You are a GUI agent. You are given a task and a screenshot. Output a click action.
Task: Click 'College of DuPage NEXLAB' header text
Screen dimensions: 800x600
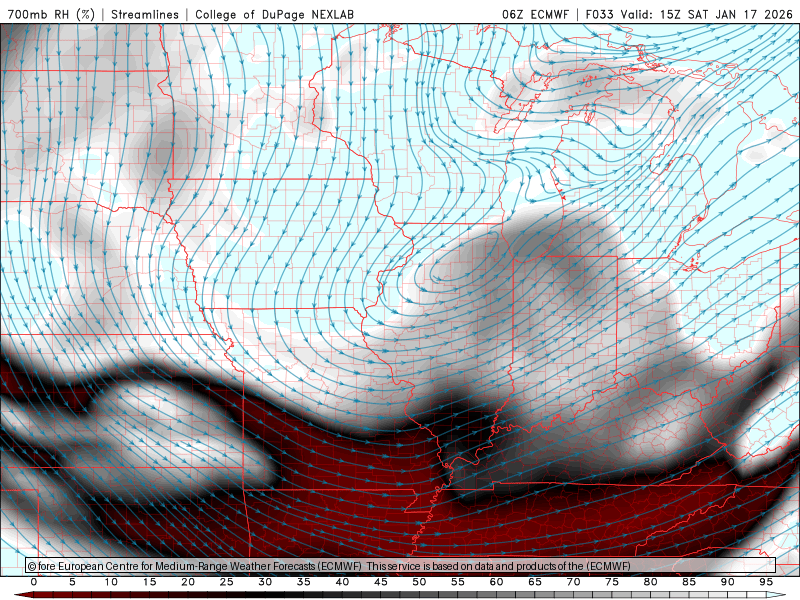coord(274,14)
